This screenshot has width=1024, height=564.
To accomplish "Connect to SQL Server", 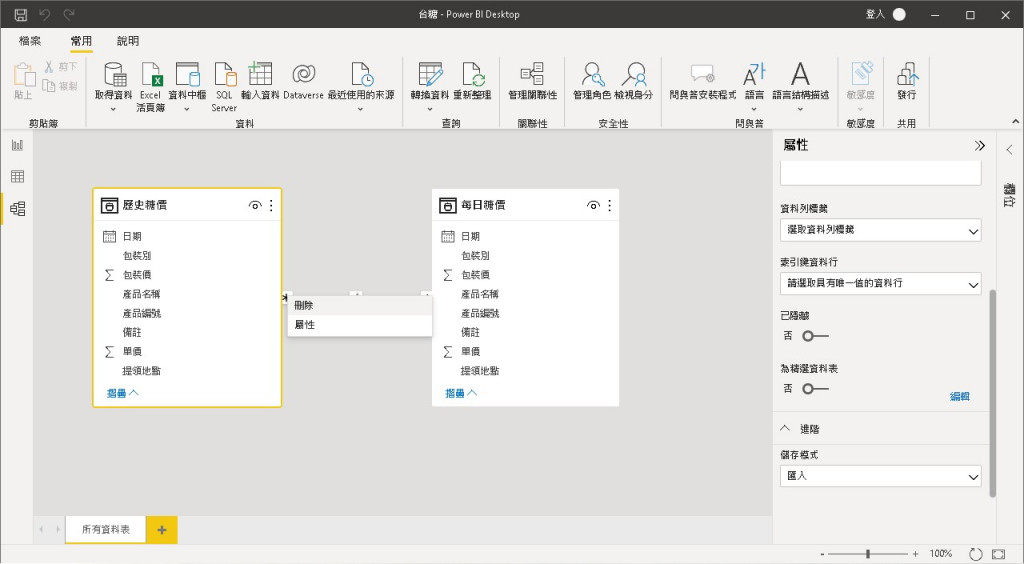I will click(224, 87).
